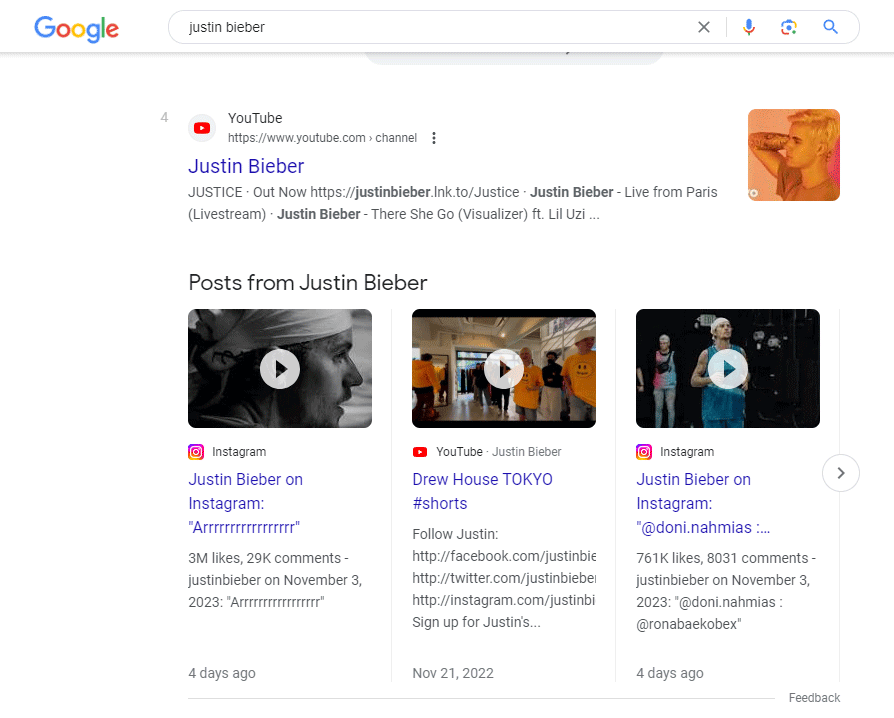Click the Instagram icon on the @doni.nahmias post
This screenshot has width=894, height=718.
(x=644, y=452)
